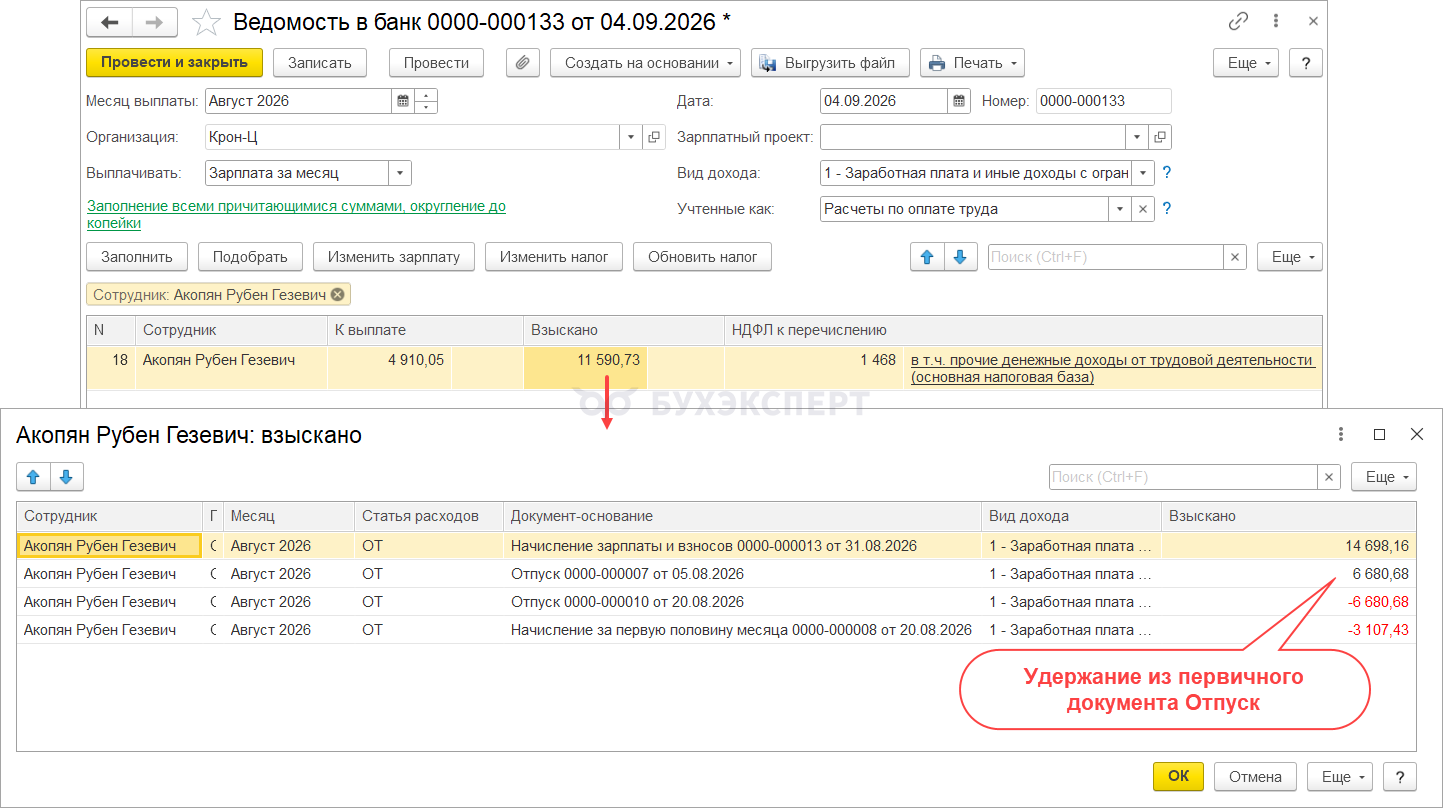This screenshot has height=808, width=1443.
Task: Open the Организация record with the open icon
Action: (x=655, y=137)
